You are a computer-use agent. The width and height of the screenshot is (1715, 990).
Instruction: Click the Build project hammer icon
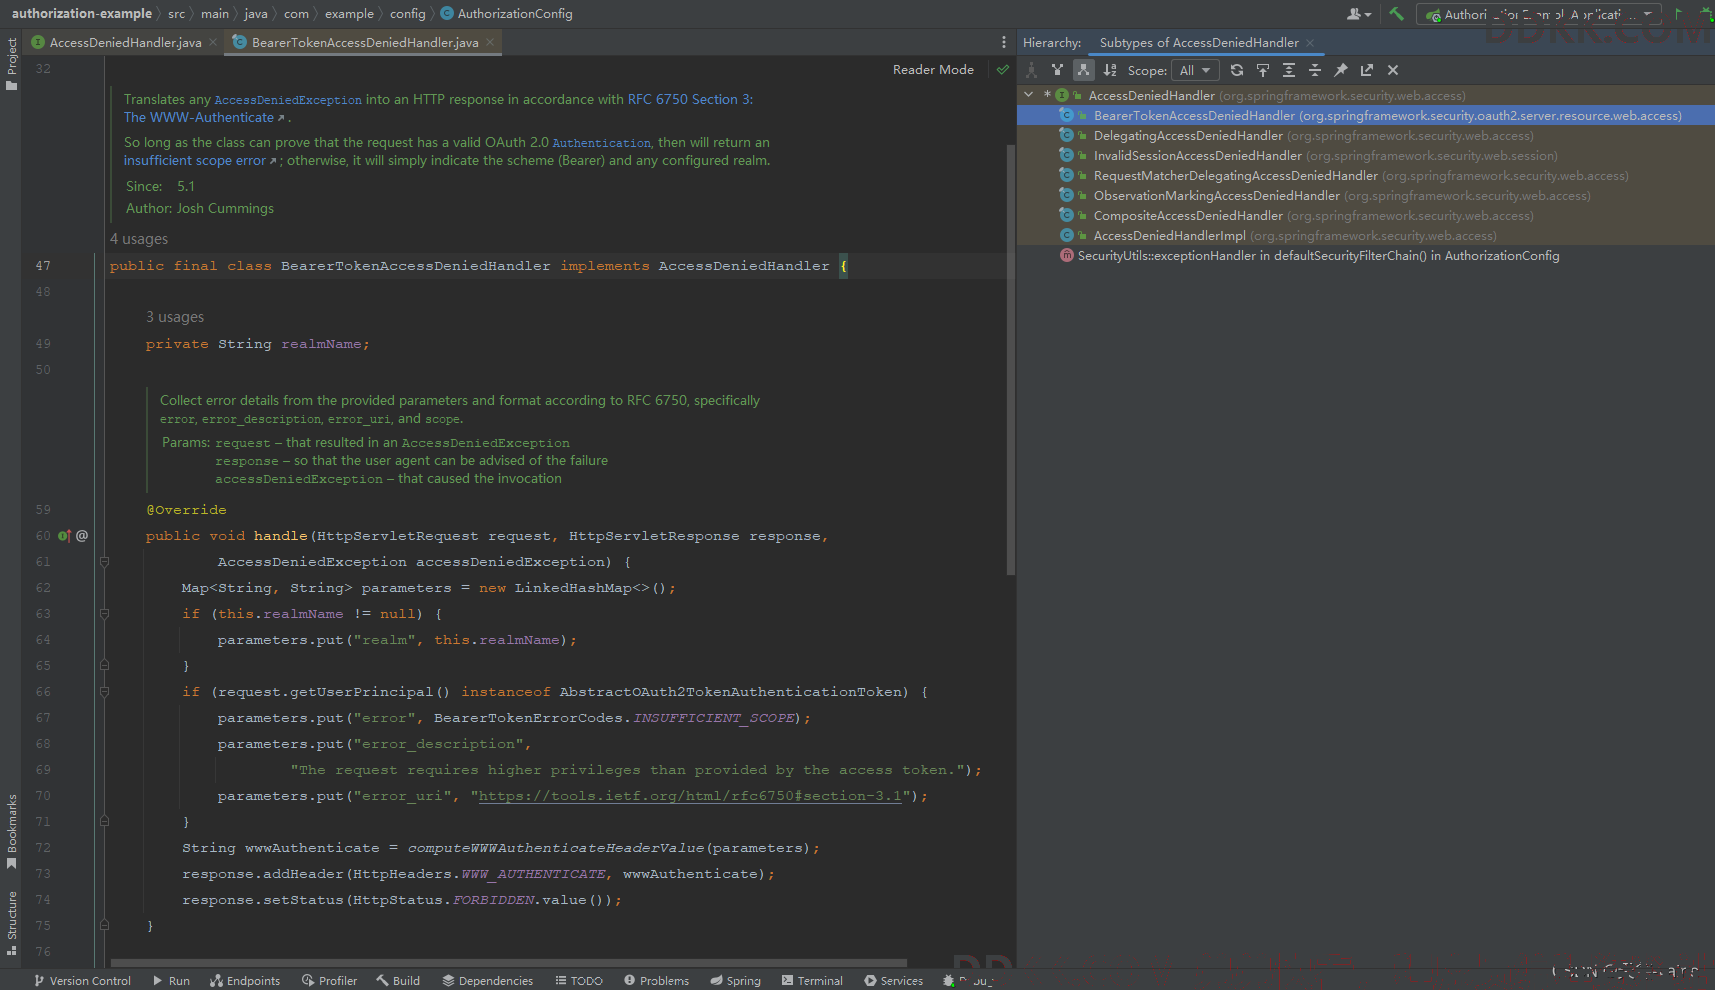coord(1397,14)
